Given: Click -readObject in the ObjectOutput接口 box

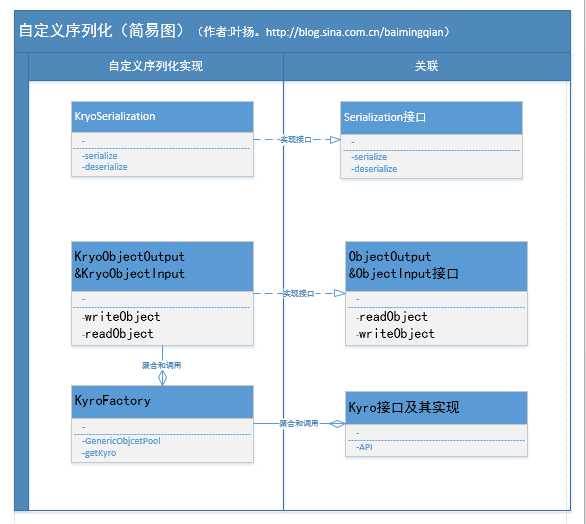Looking at the screenshot, I should point(392,317).
